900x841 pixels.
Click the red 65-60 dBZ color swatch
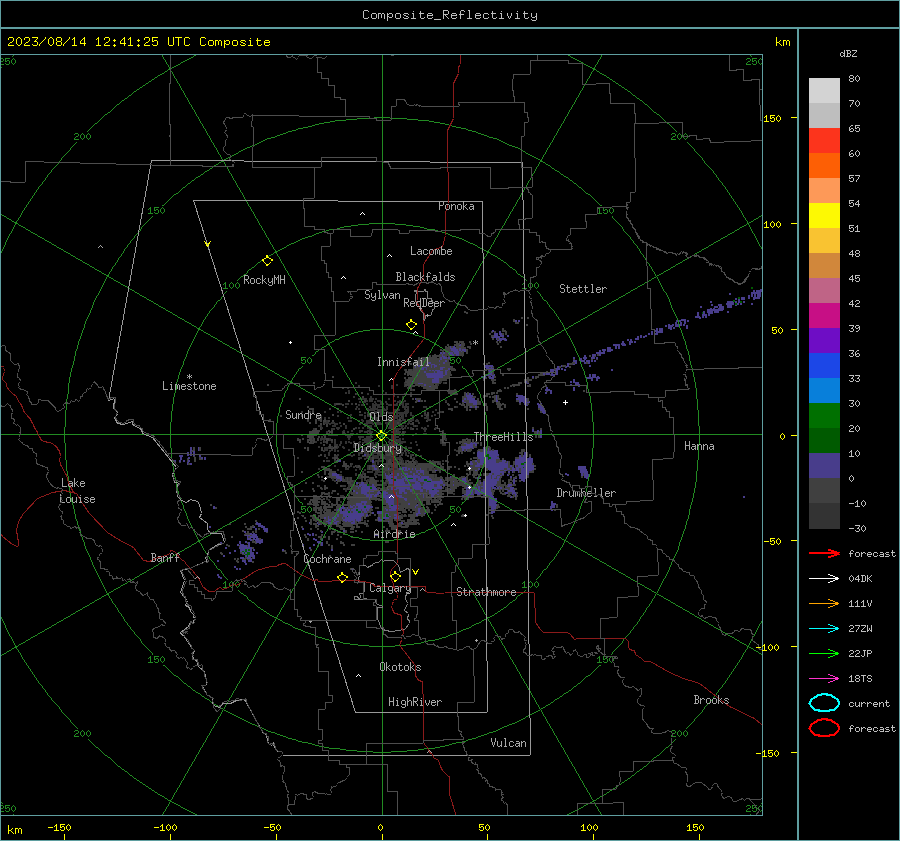pyautogui.click(x=824, y=141)
